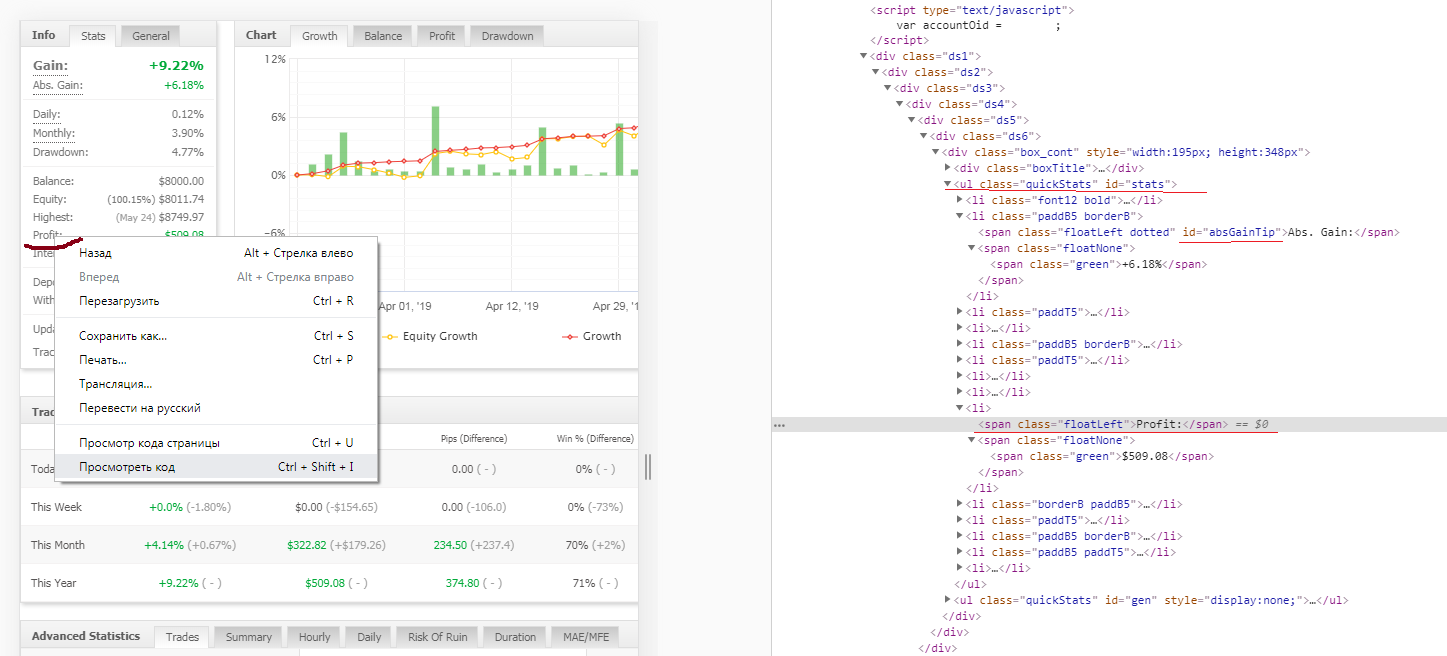Expand the ul id="gen" node

point(948,600)
